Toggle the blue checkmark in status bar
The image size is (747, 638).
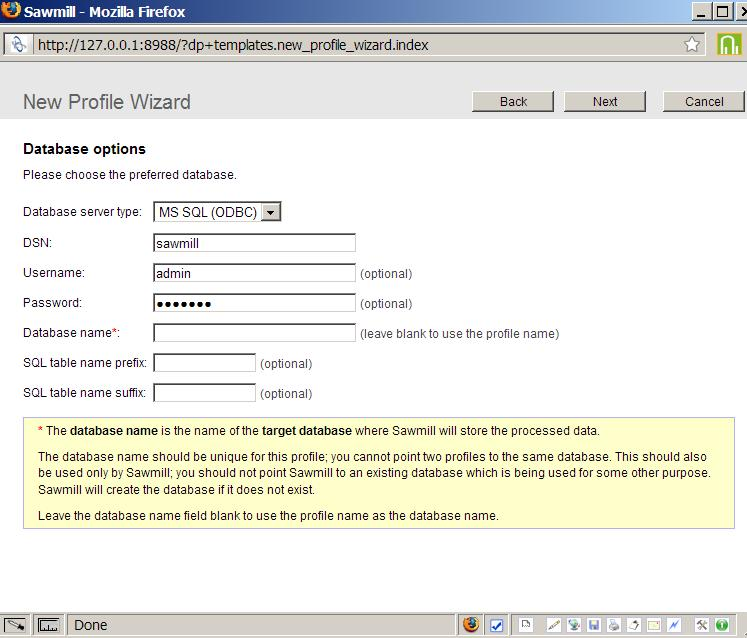(496, 625)
